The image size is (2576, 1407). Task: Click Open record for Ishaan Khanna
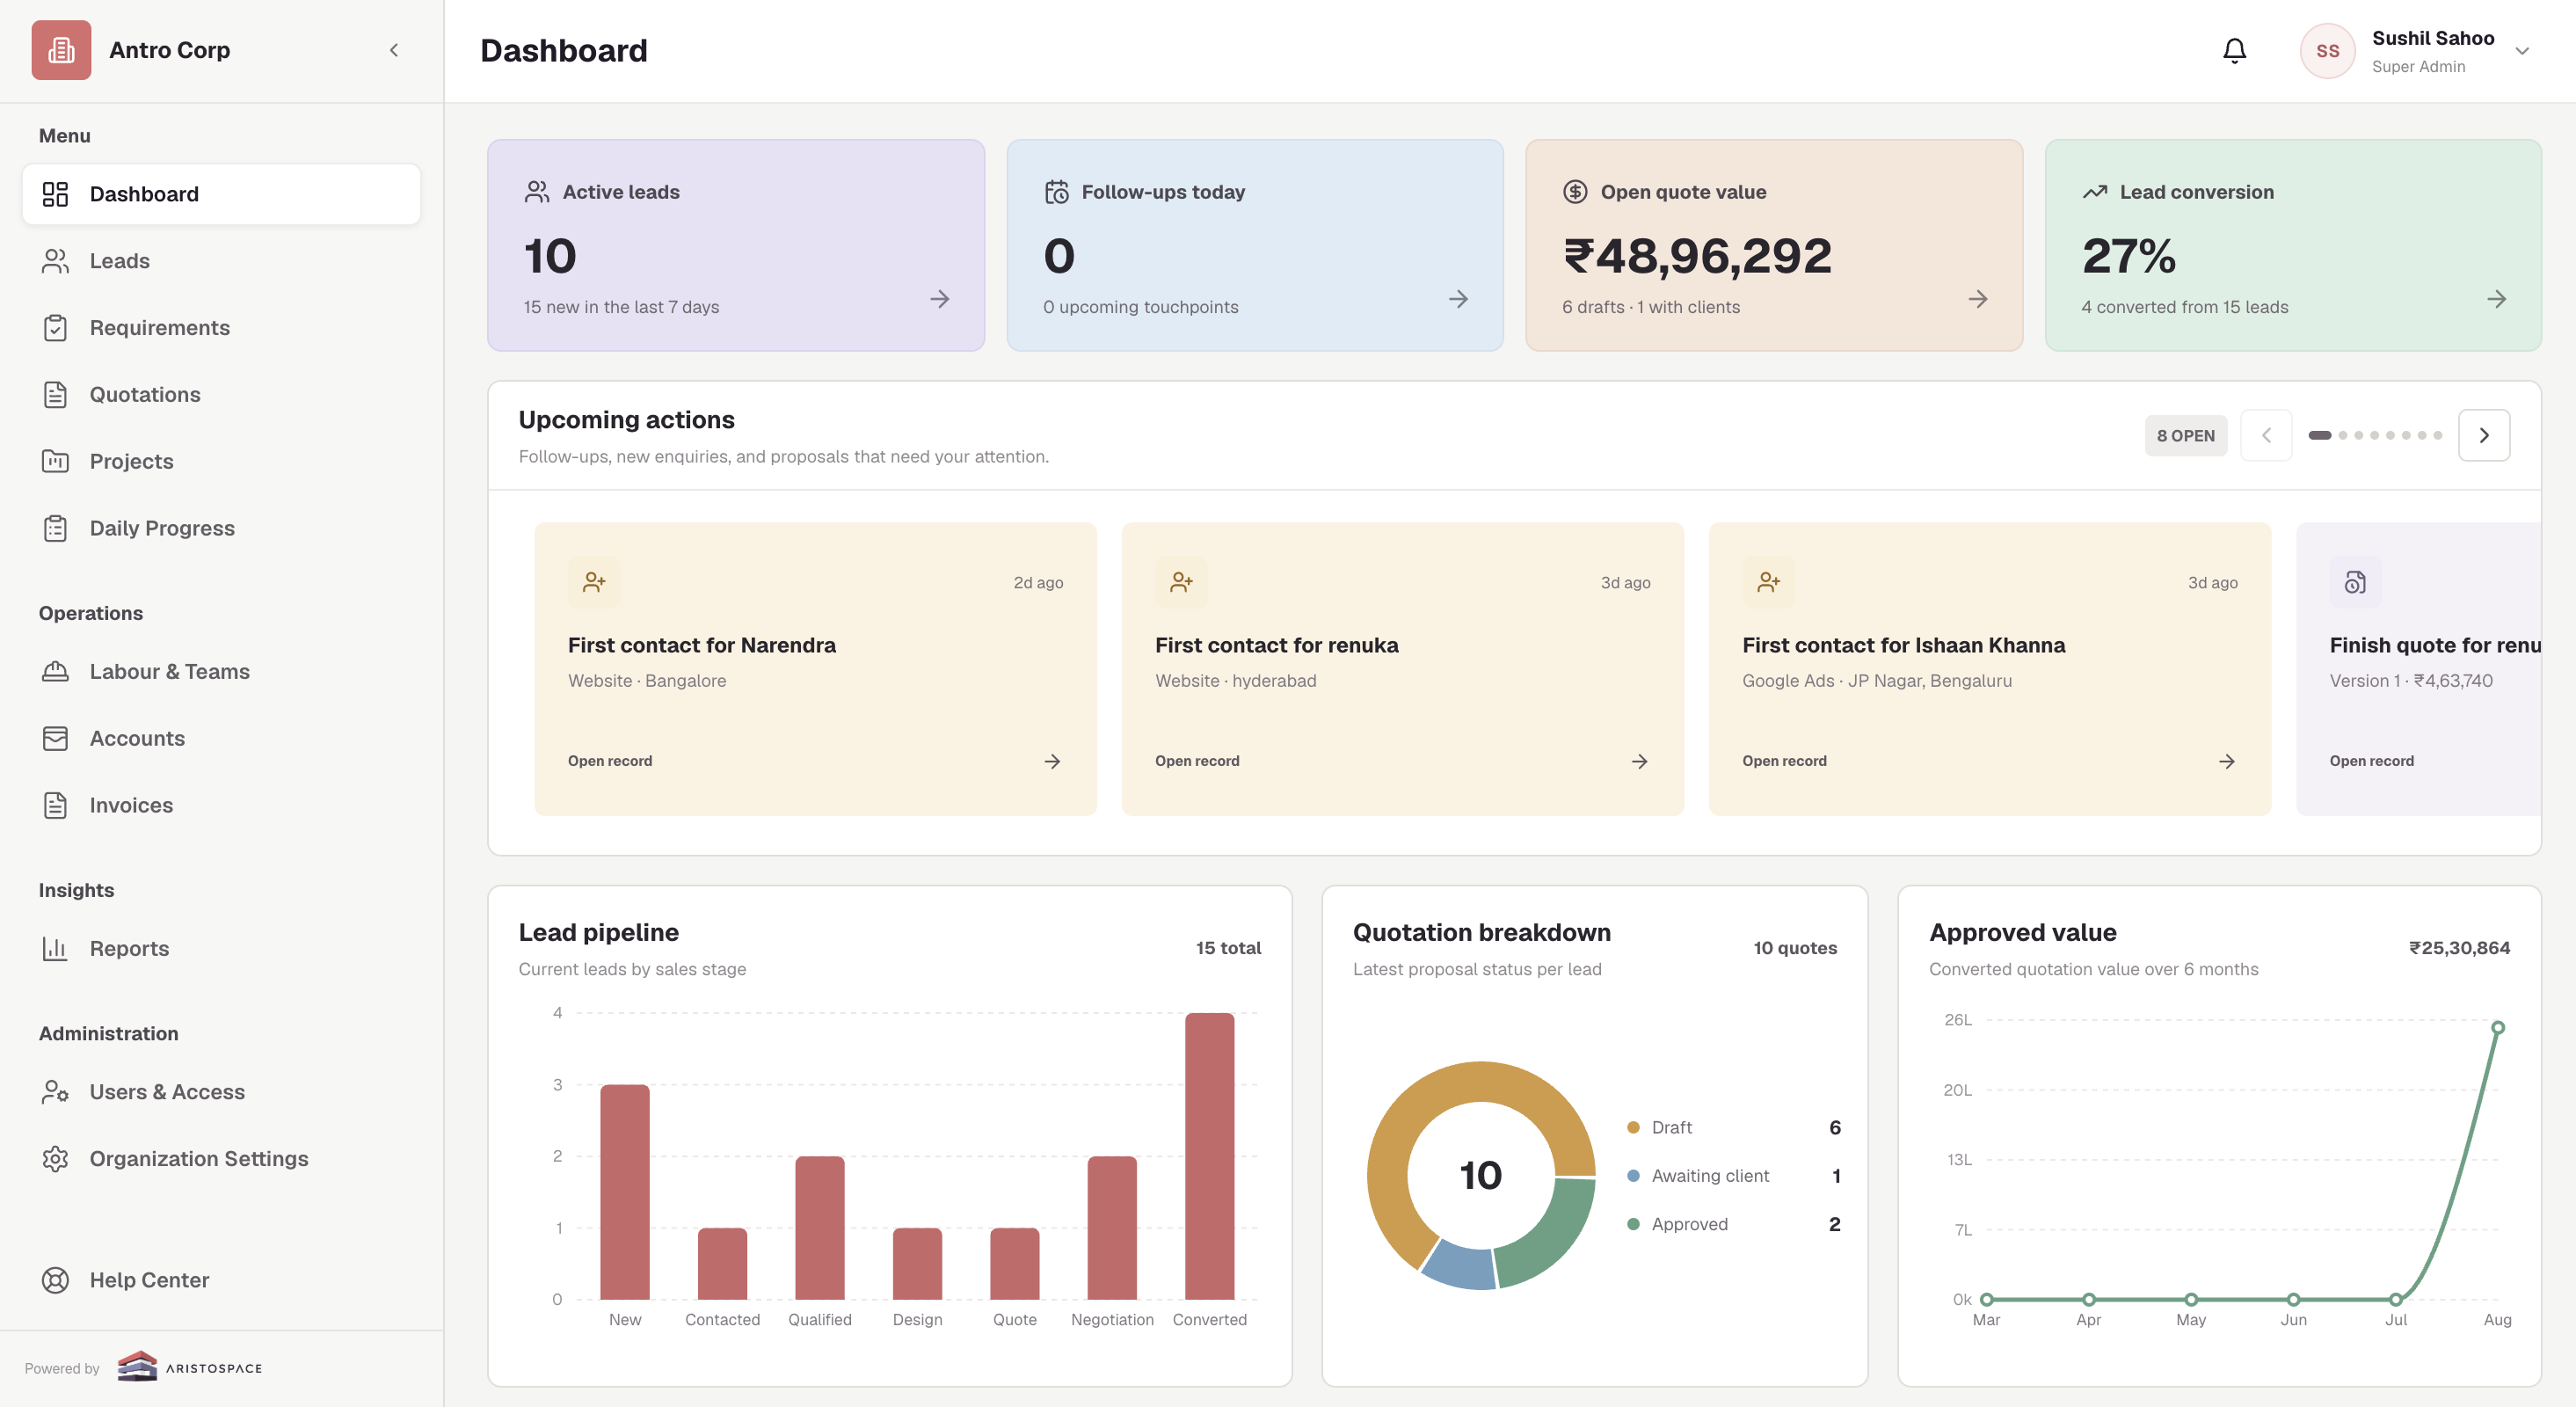(1784, 761)
